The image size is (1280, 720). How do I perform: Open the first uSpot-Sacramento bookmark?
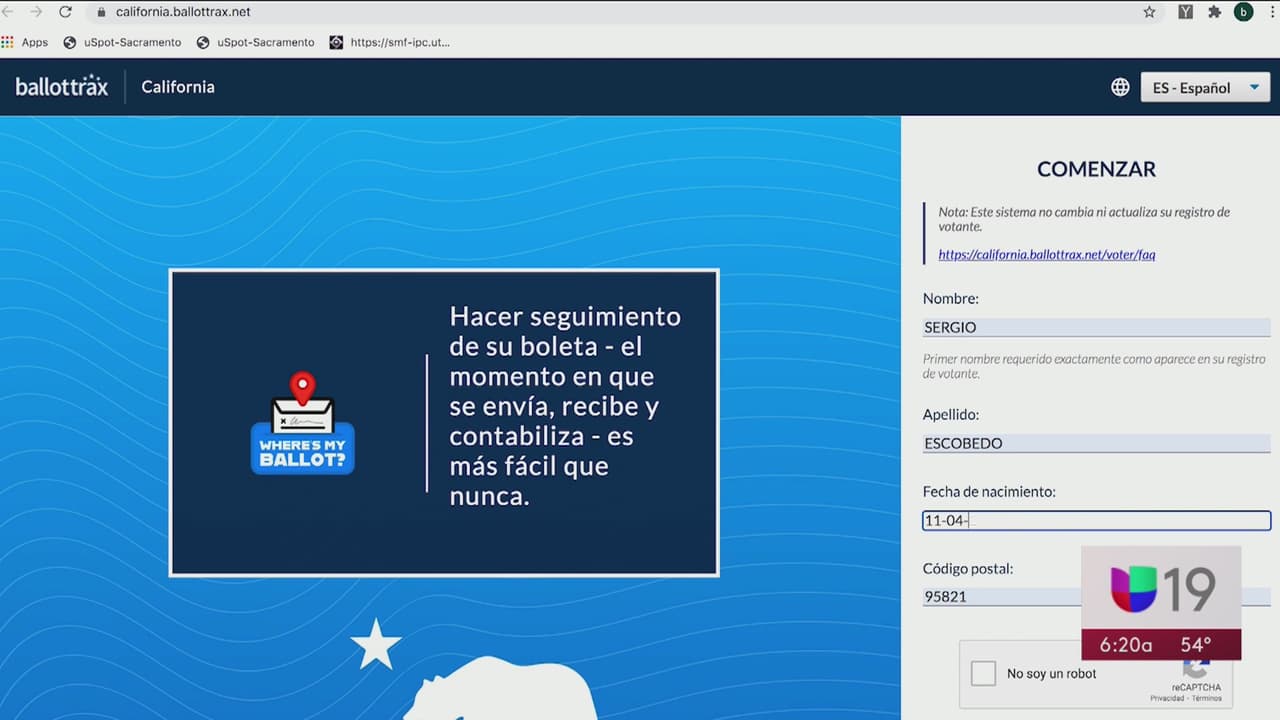(x=122, y=42)
